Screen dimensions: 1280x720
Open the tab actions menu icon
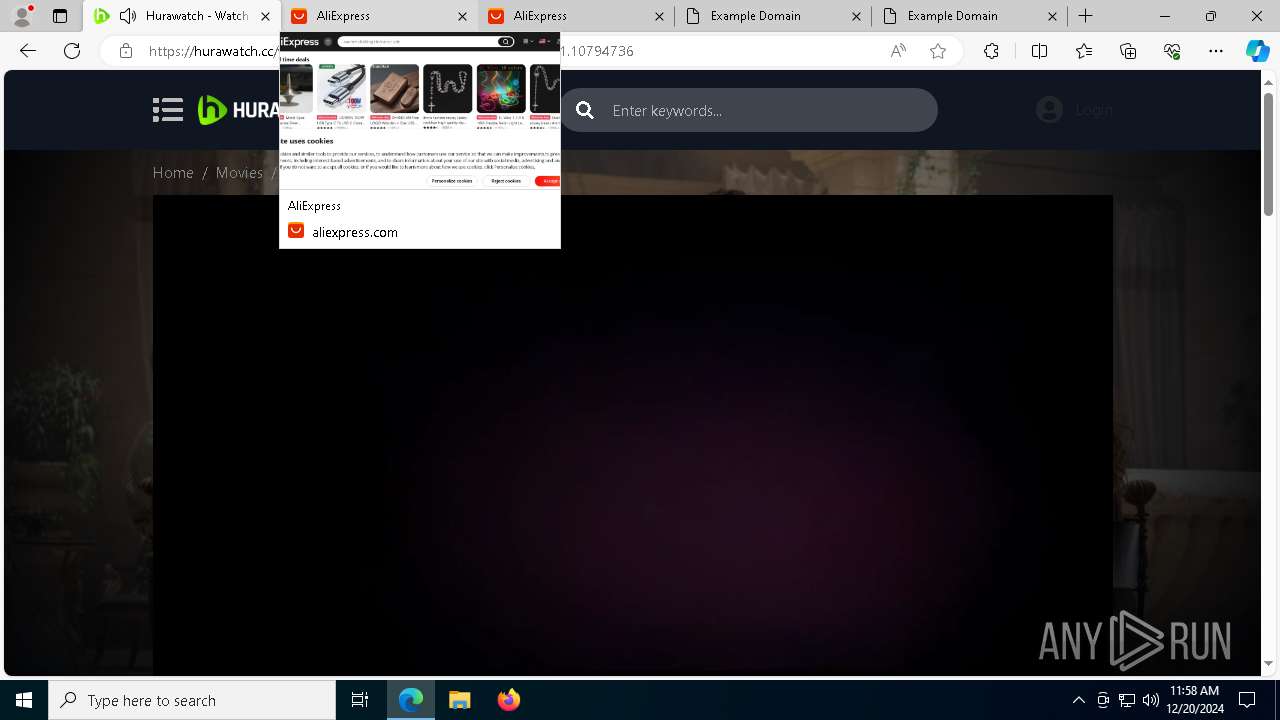(60, 16)
